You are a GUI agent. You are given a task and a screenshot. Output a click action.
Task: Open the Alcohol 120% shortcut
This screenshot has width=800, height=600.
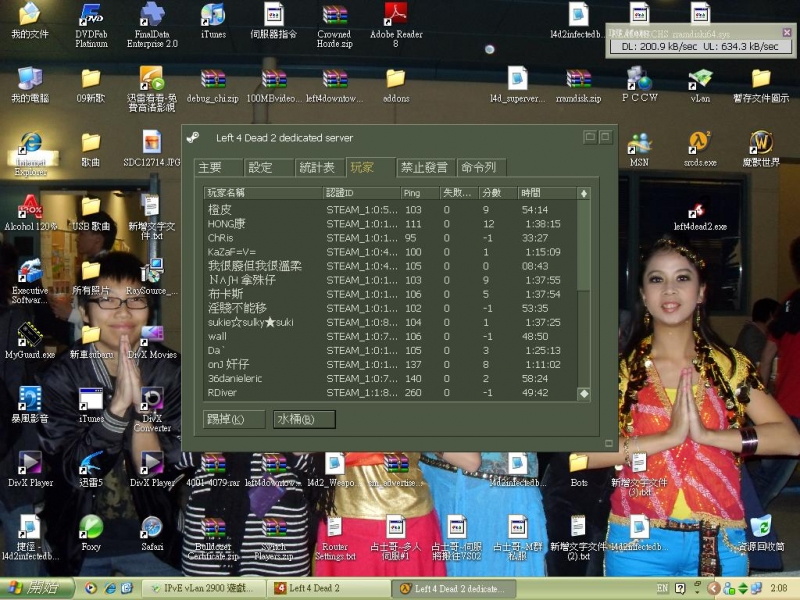pyautogui.click(x=30, y=208)
